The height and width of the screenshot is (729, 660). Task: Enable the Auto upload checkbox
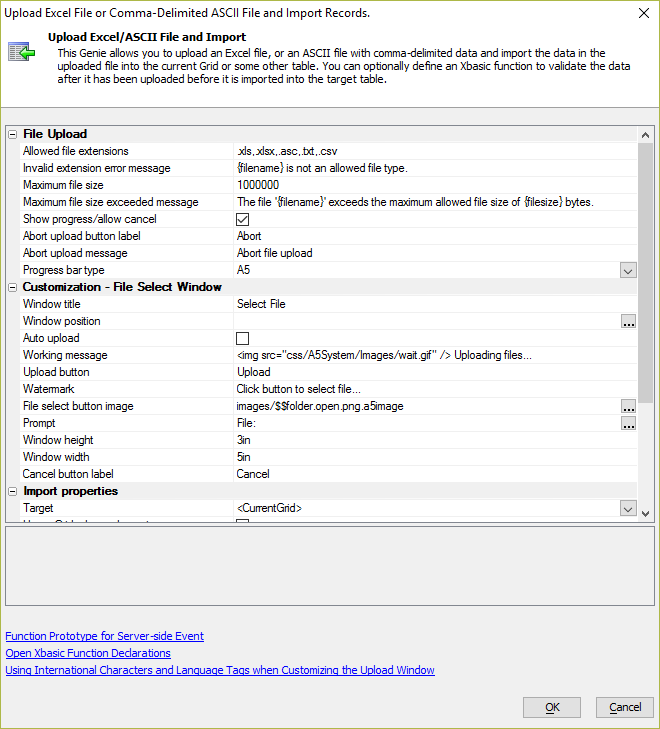click(243, 338)
